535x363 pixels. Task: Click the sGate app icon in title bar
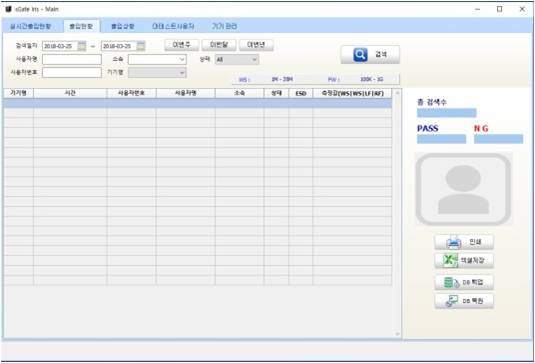click(9, 9)
